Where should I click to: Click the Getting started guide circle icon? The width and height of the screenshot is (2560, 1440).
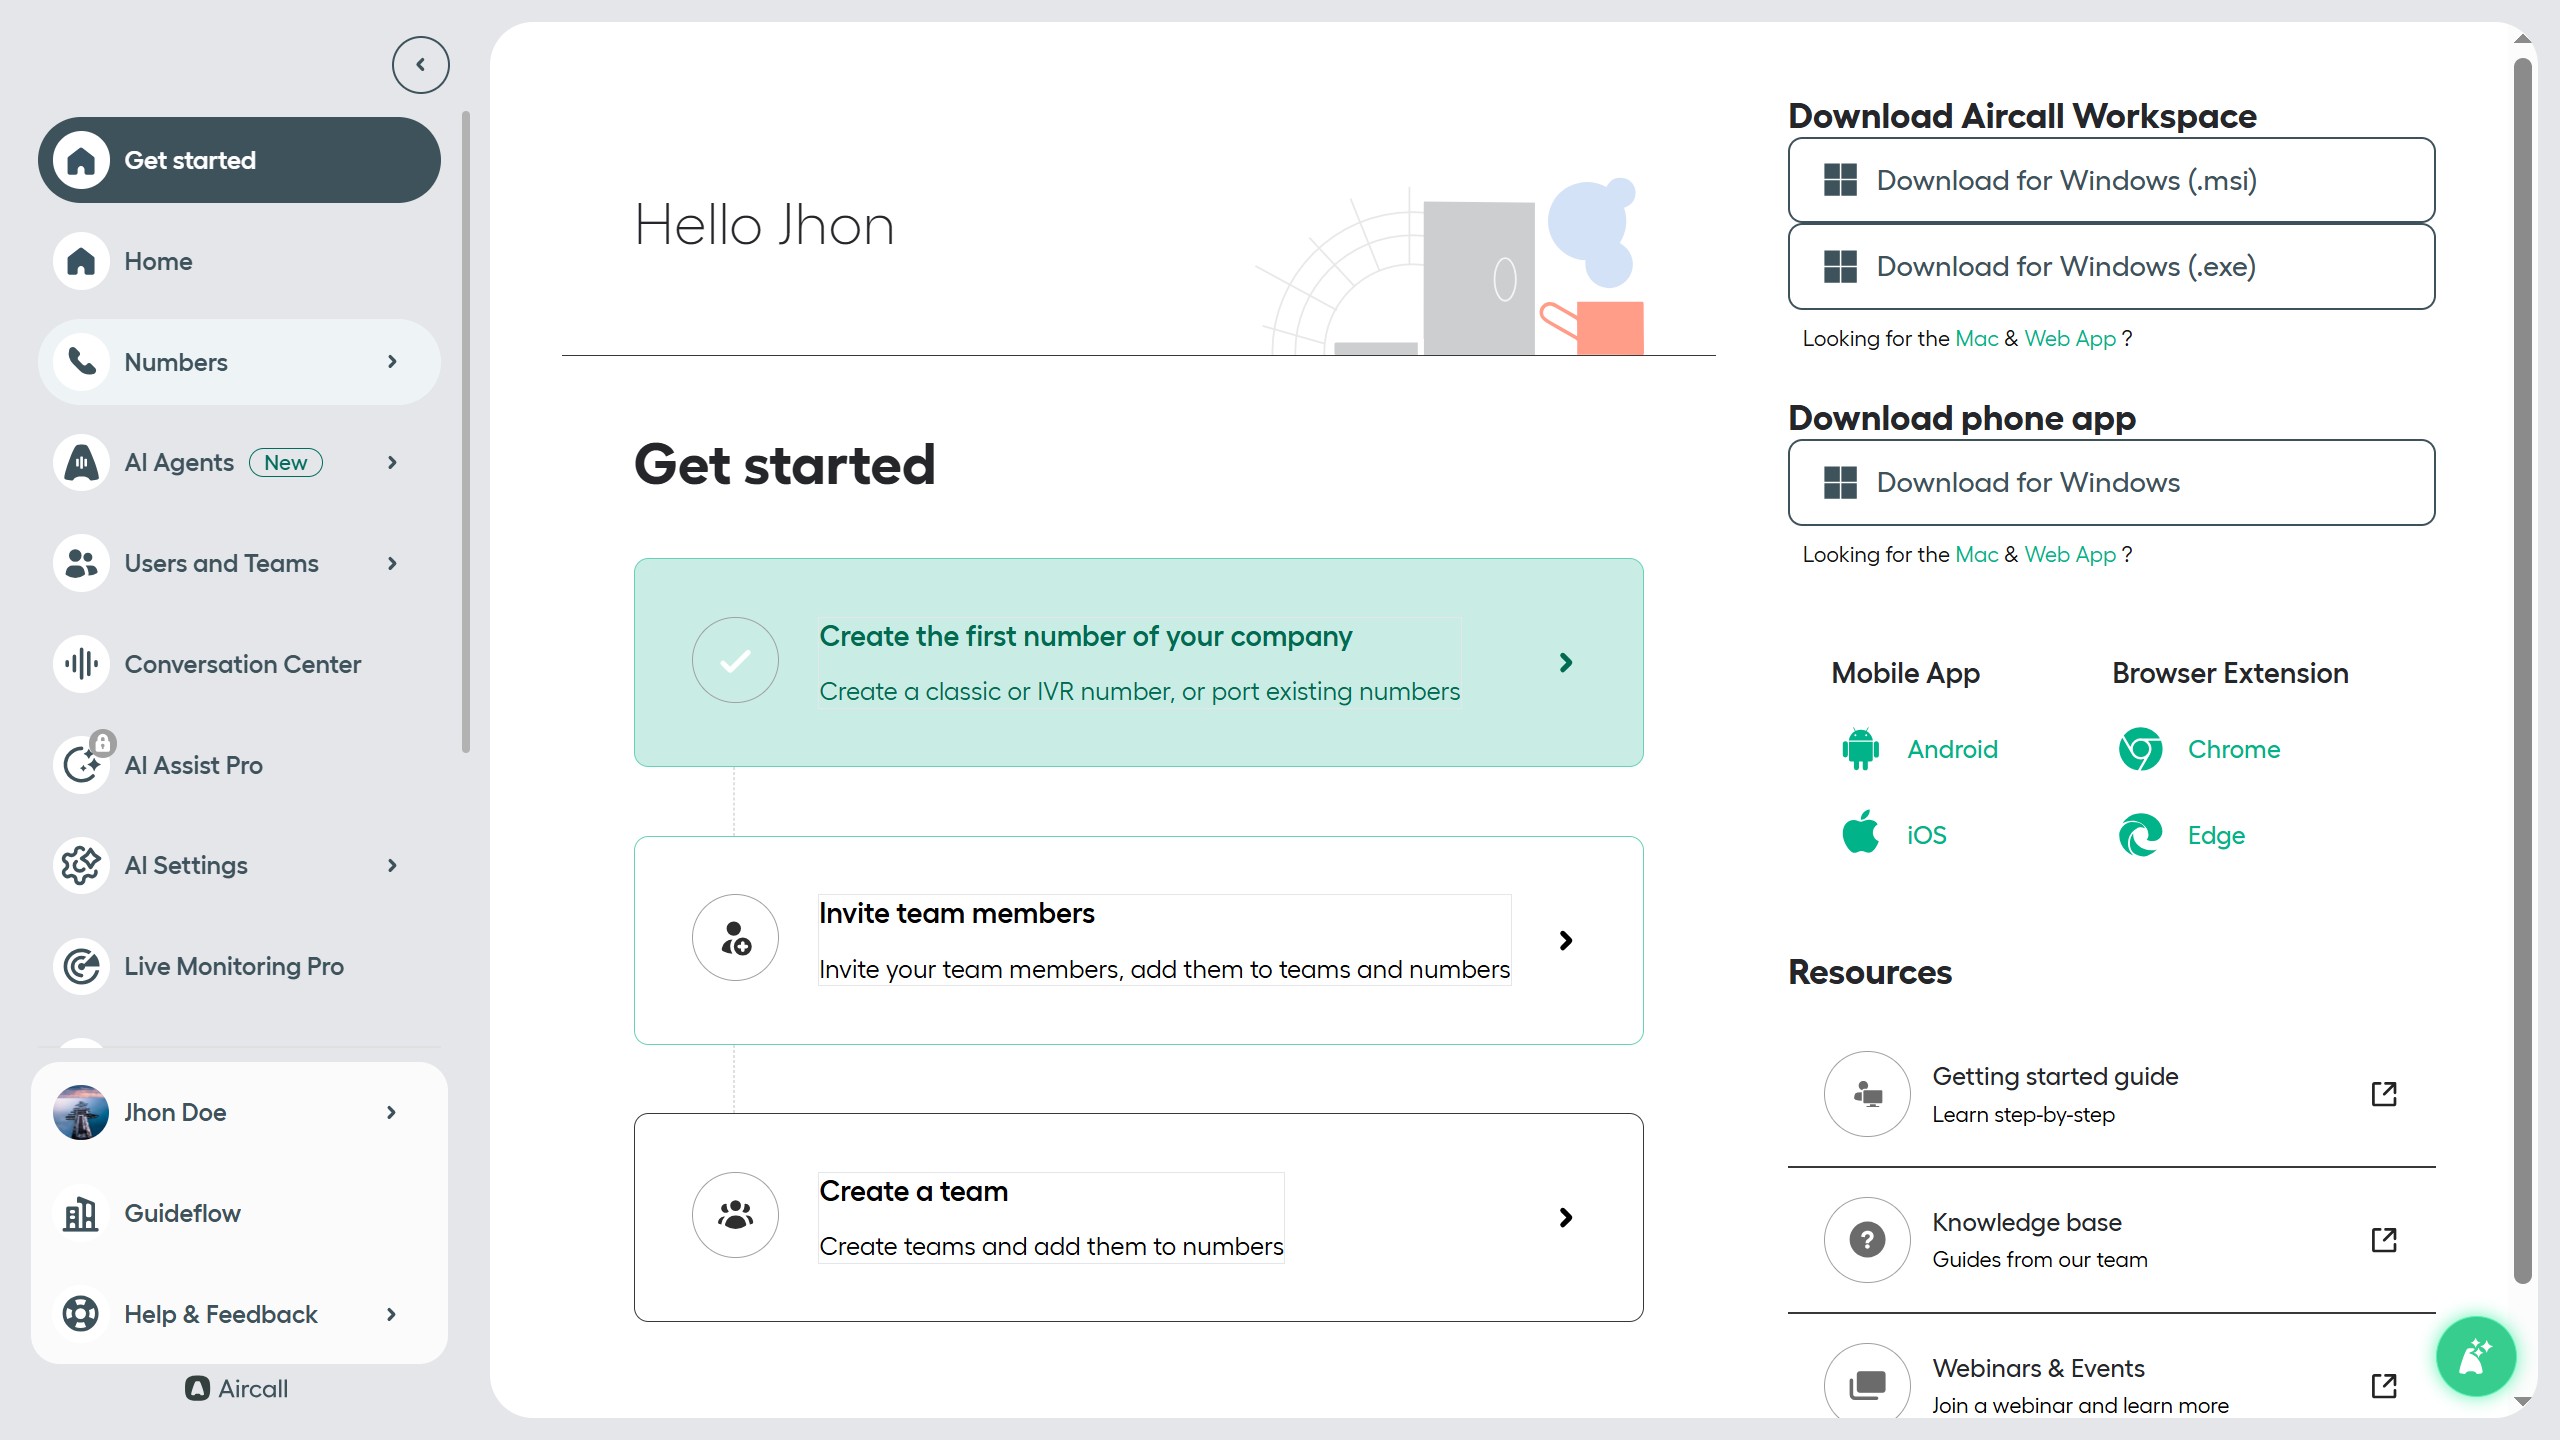pyautogui.click(x=1867, y=1094)
